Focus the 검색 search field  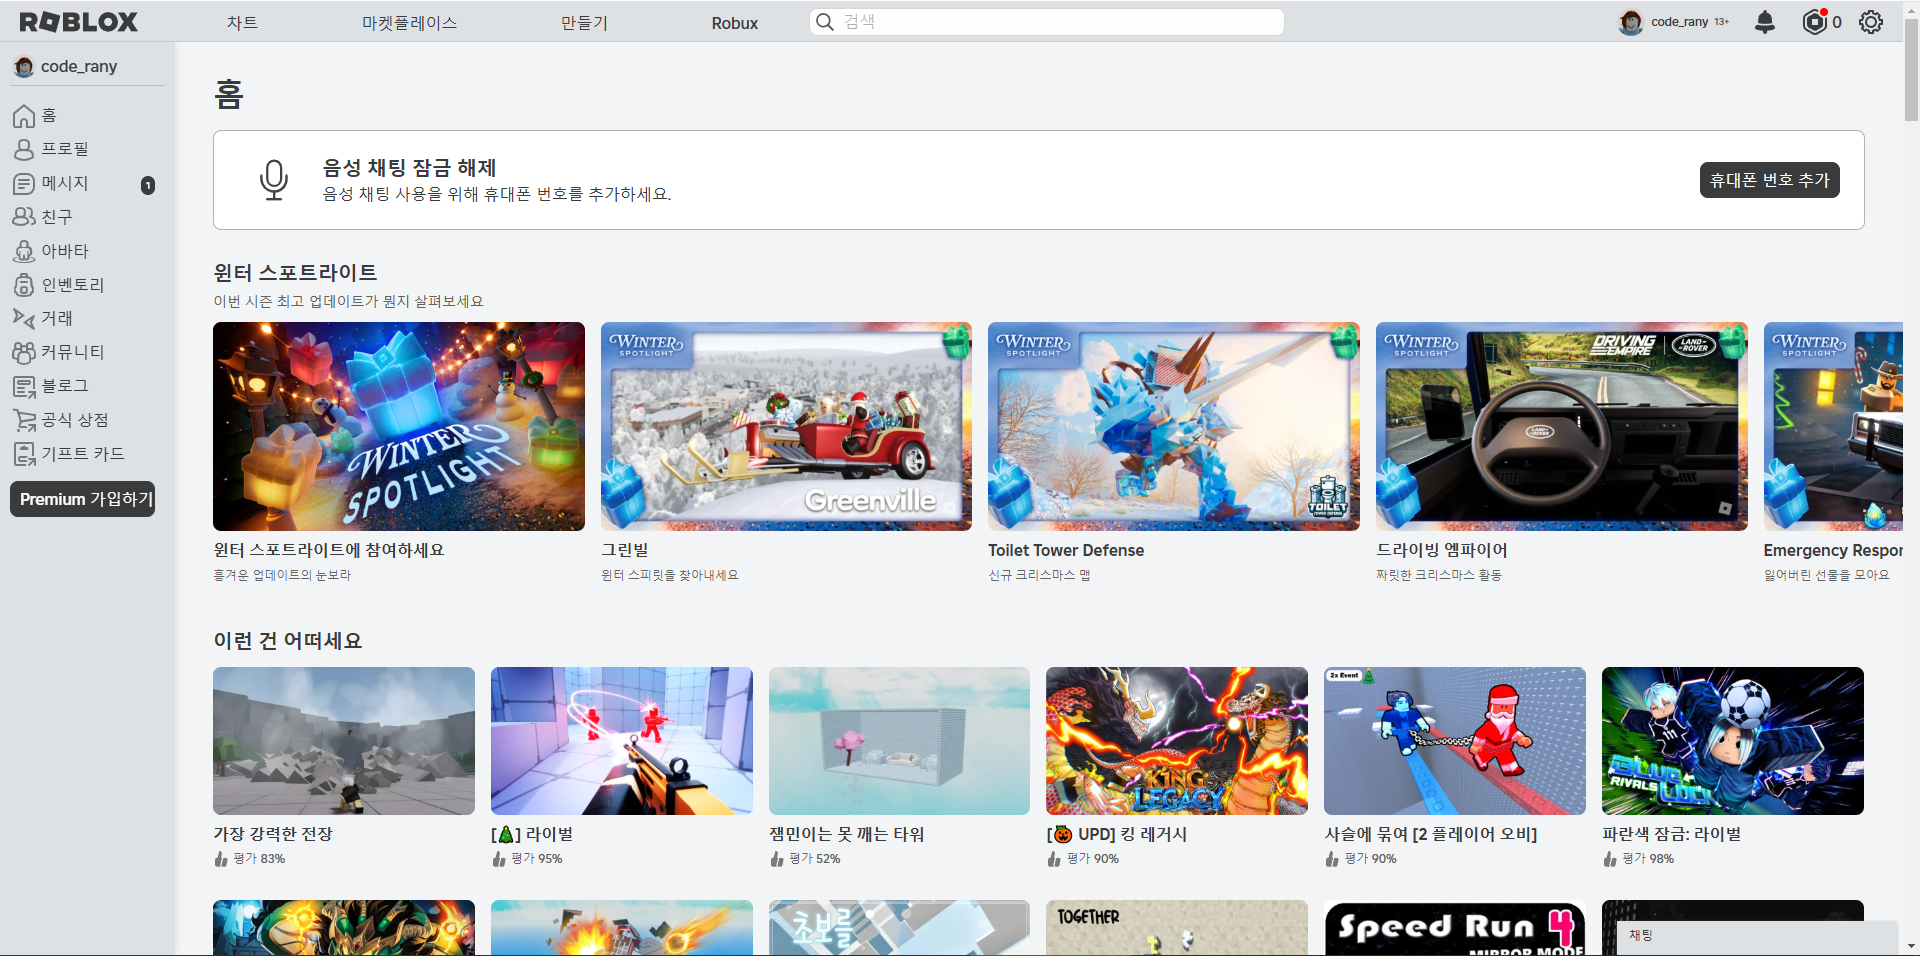[1047, 22]
